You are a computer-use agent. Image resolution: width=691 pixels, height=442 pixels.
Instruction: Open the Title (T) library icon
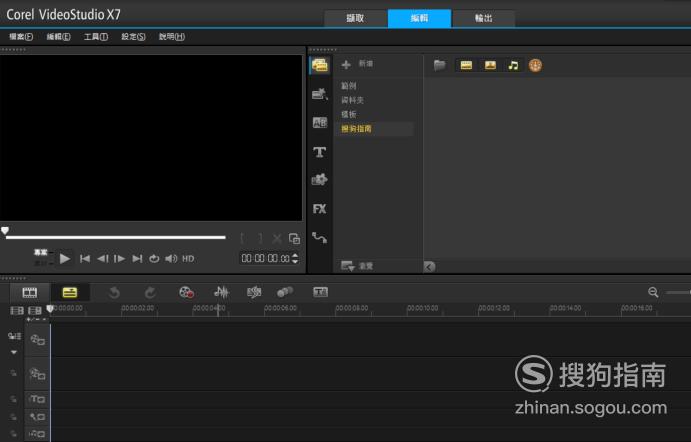(x=319, y=152)
